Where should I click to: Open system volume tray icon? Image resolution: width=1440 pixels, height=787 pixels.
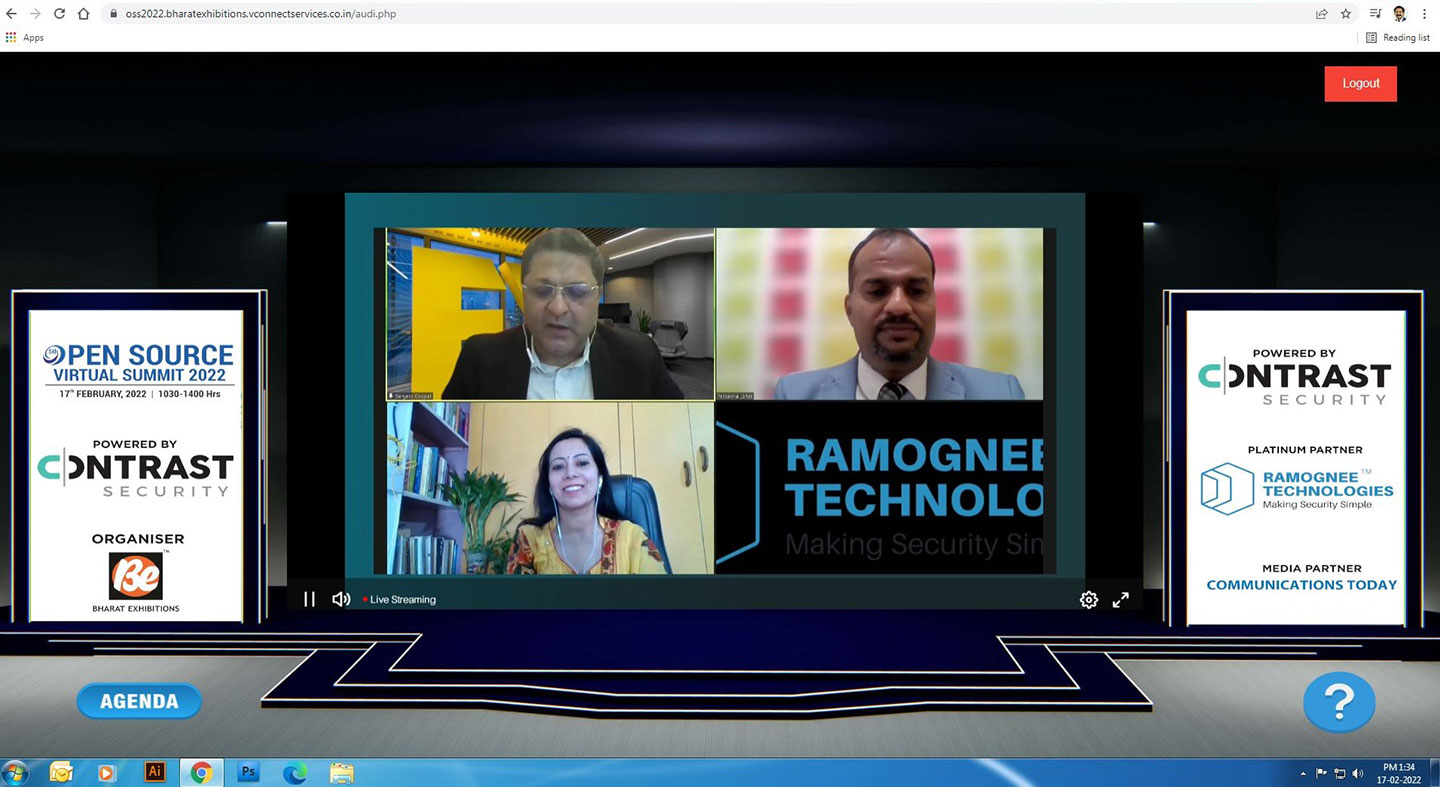pyautogui.click(x=1358, y=773)
